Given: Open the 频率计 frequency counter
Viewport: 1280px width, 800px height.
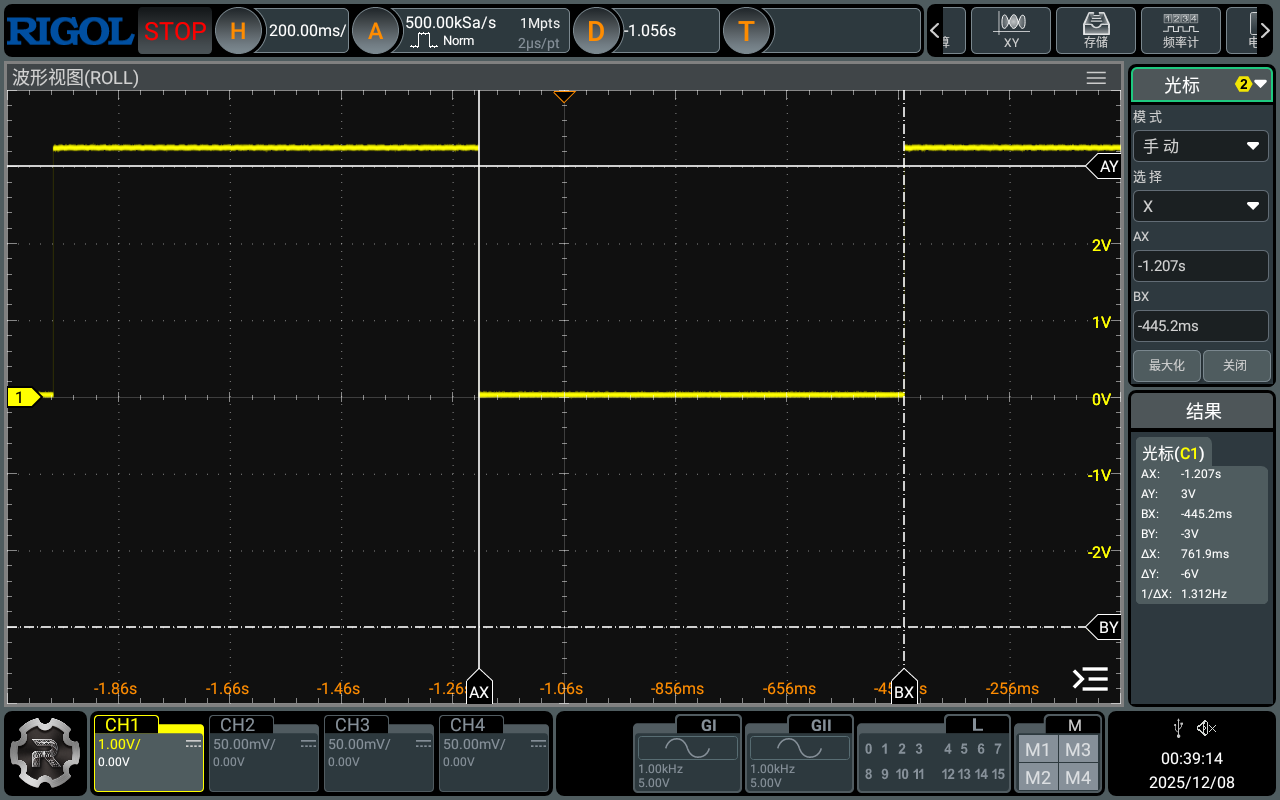Looking at the screenshot, I should 1181,30.
